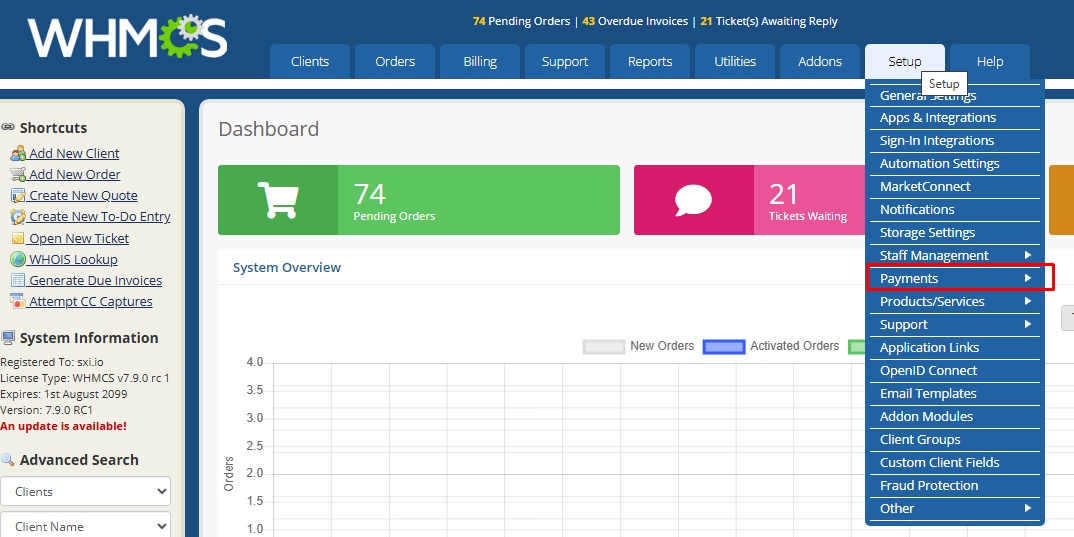Click the Add New Client person icon
1074x537 pixels.
pos(18,153)
